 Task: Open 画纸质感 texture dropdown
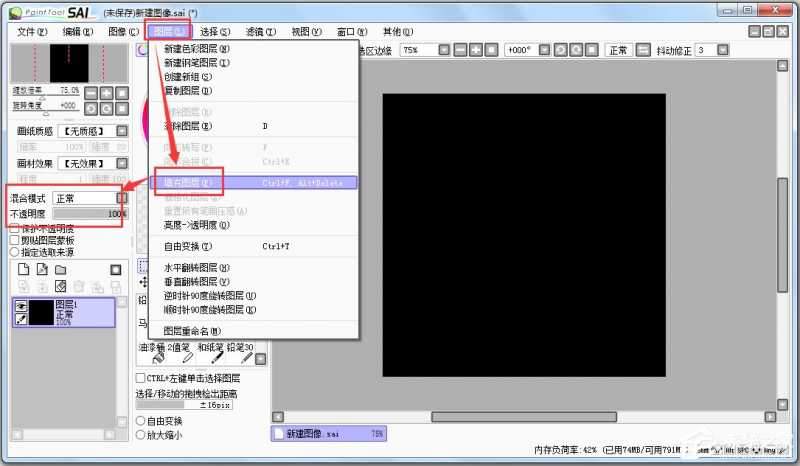pyautogui.click(x=122, y=131)
